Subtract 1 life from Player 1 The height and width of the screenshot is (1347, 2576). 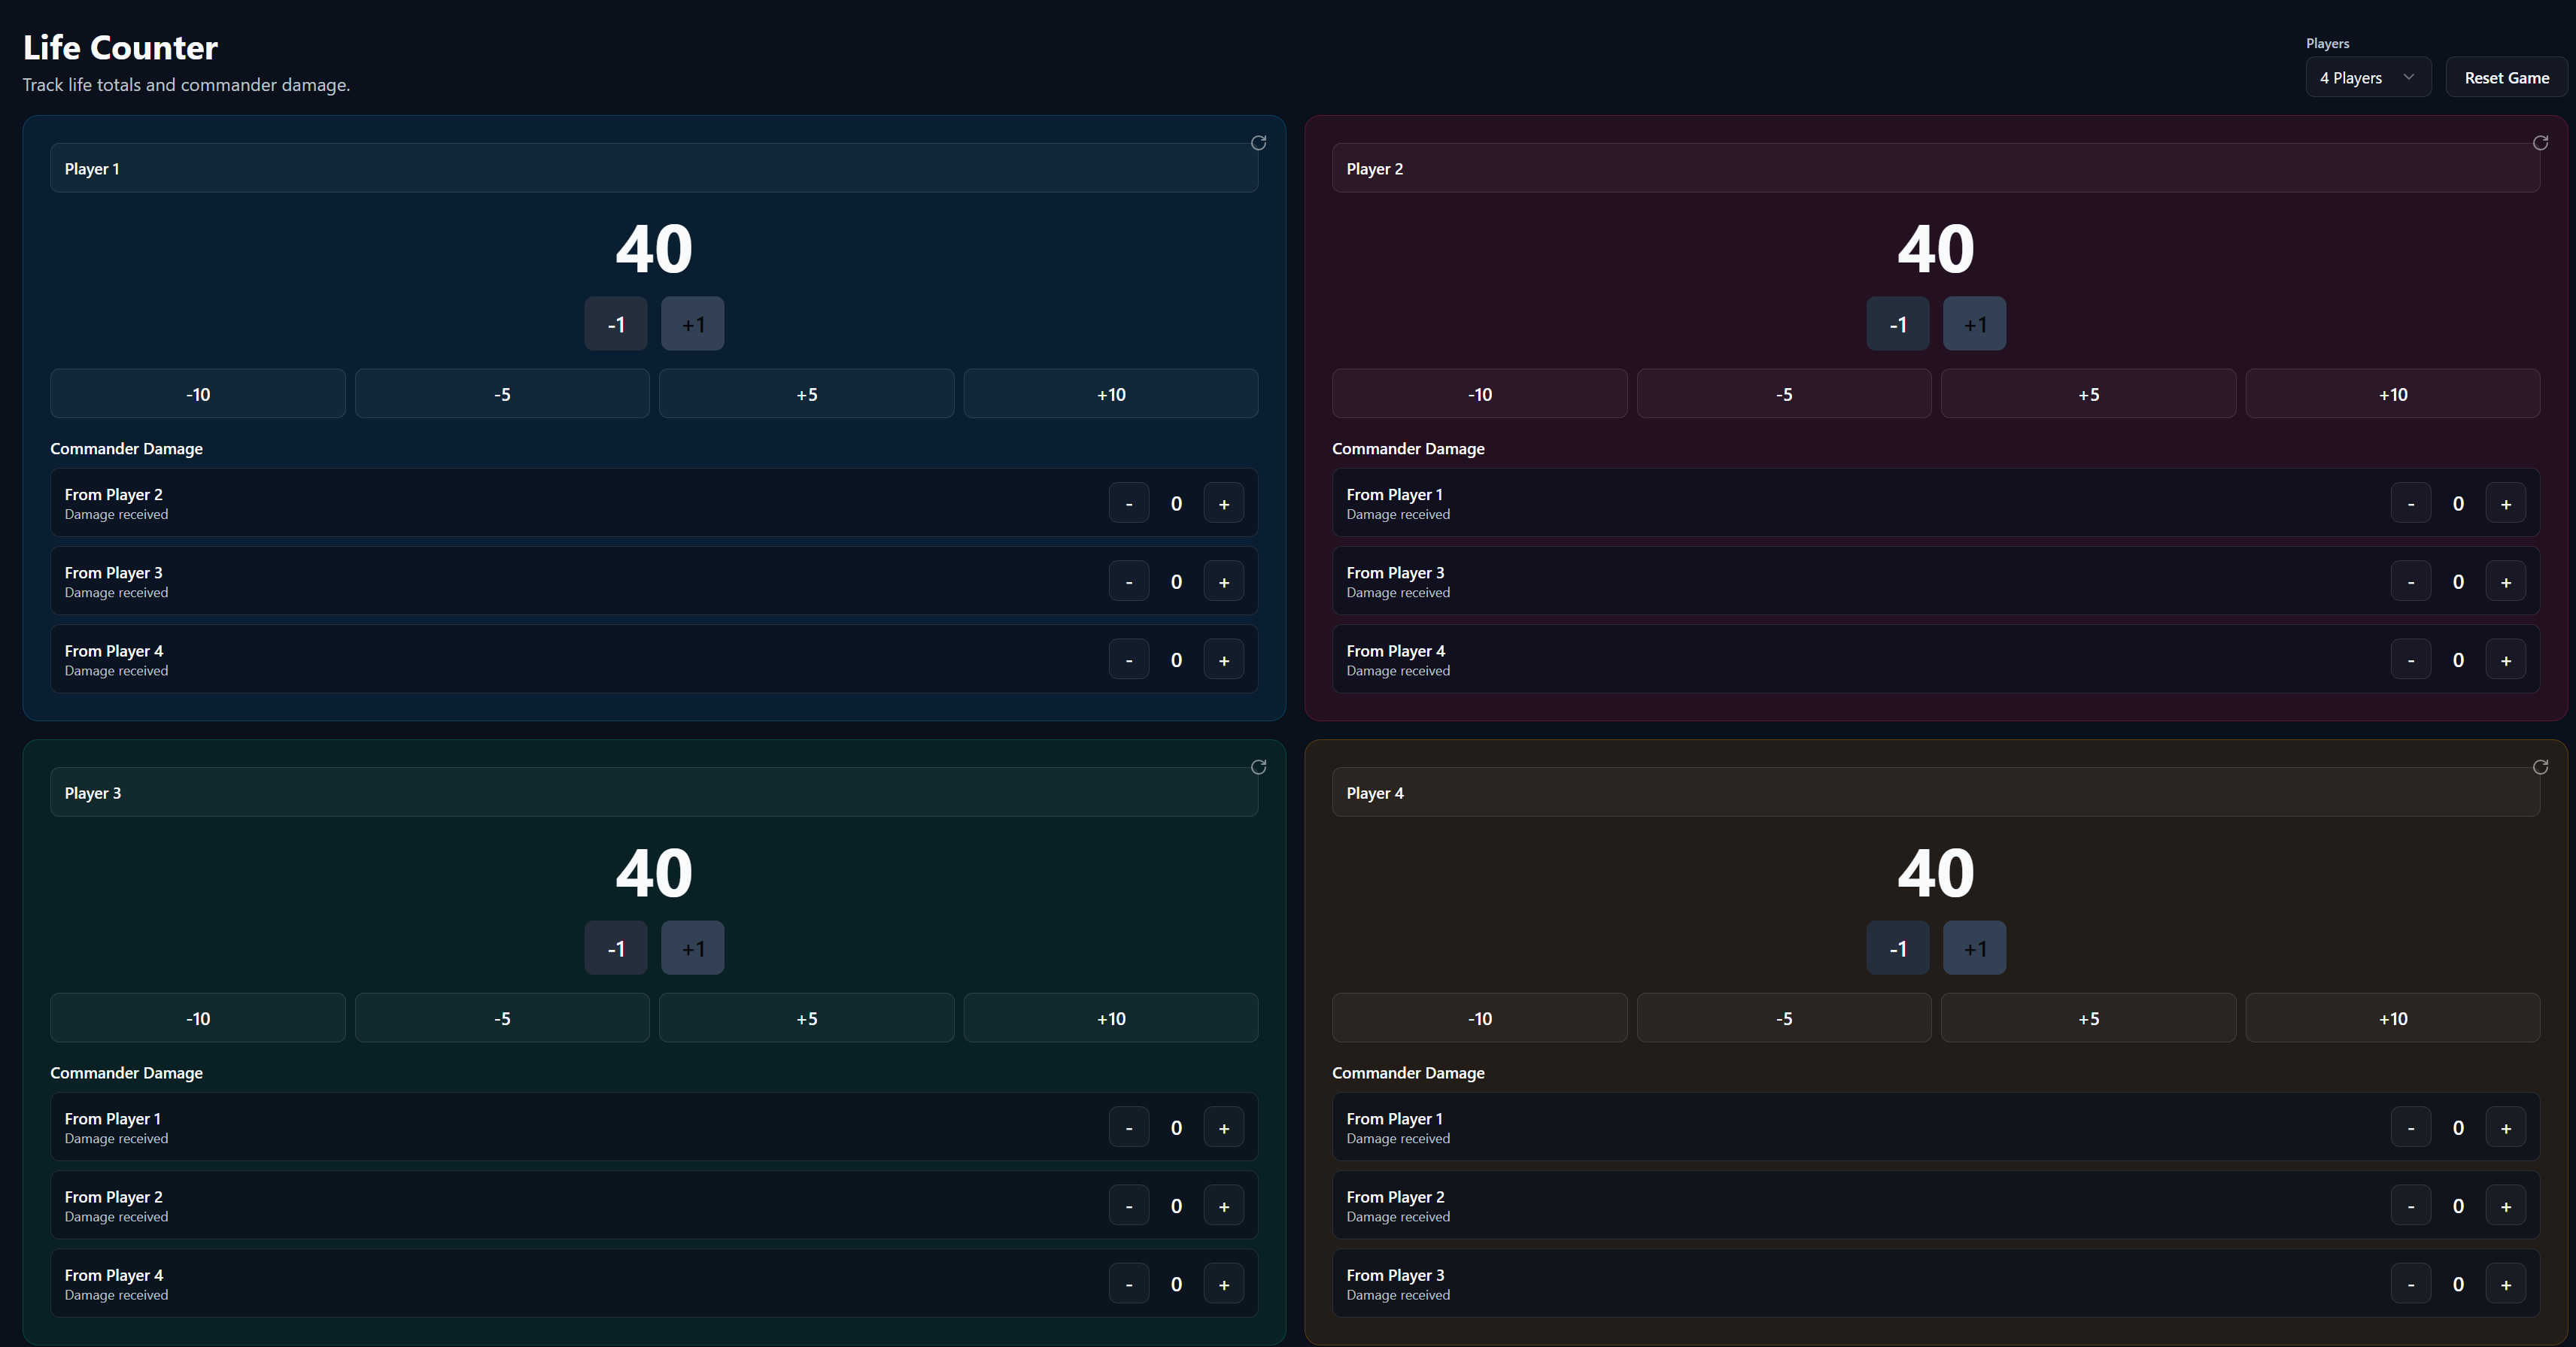click(x=616, y=324)
